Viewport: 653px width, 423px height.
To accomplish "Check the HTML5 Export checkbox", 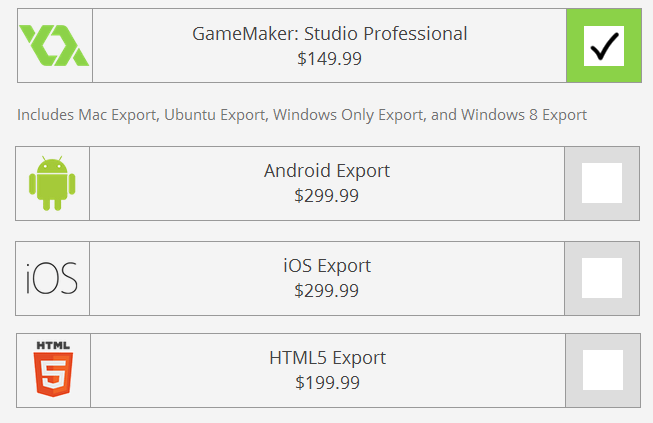I will pos(602,370).
